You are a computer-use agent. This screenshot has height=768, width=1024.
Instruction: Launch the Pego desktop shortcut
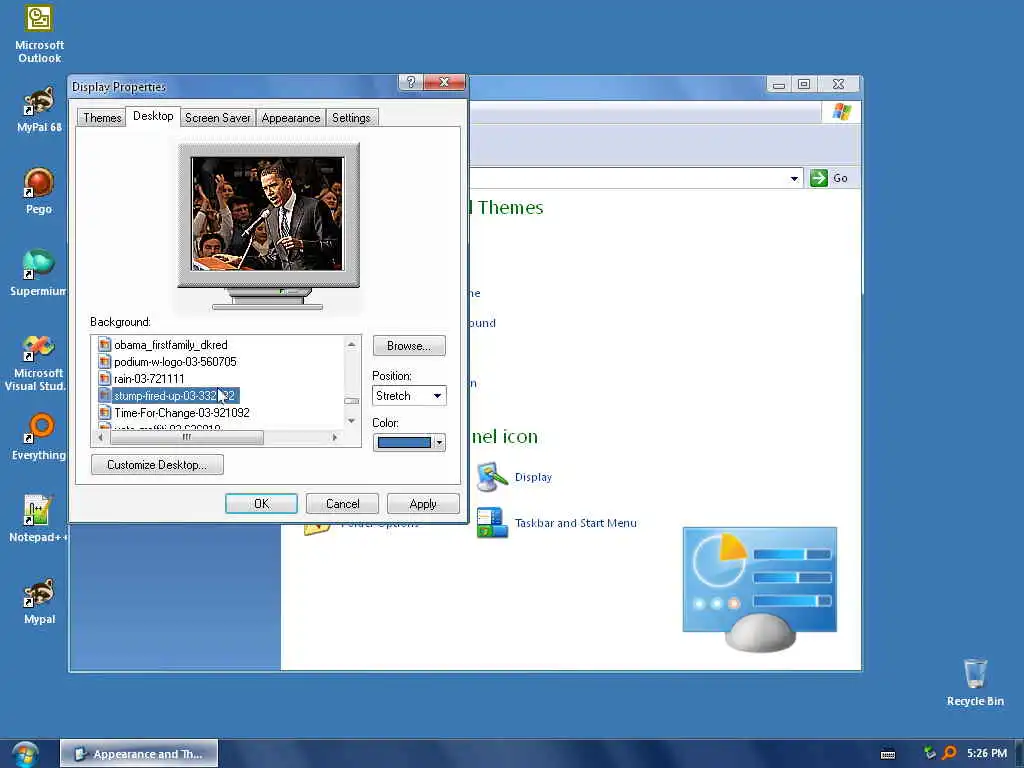[x=39, y=191]
